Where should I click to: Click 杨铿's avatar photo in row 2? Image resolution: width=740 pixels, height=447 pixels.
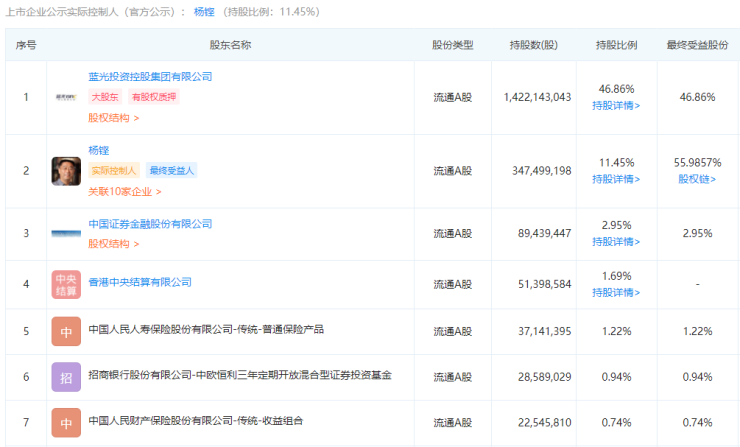66,171
